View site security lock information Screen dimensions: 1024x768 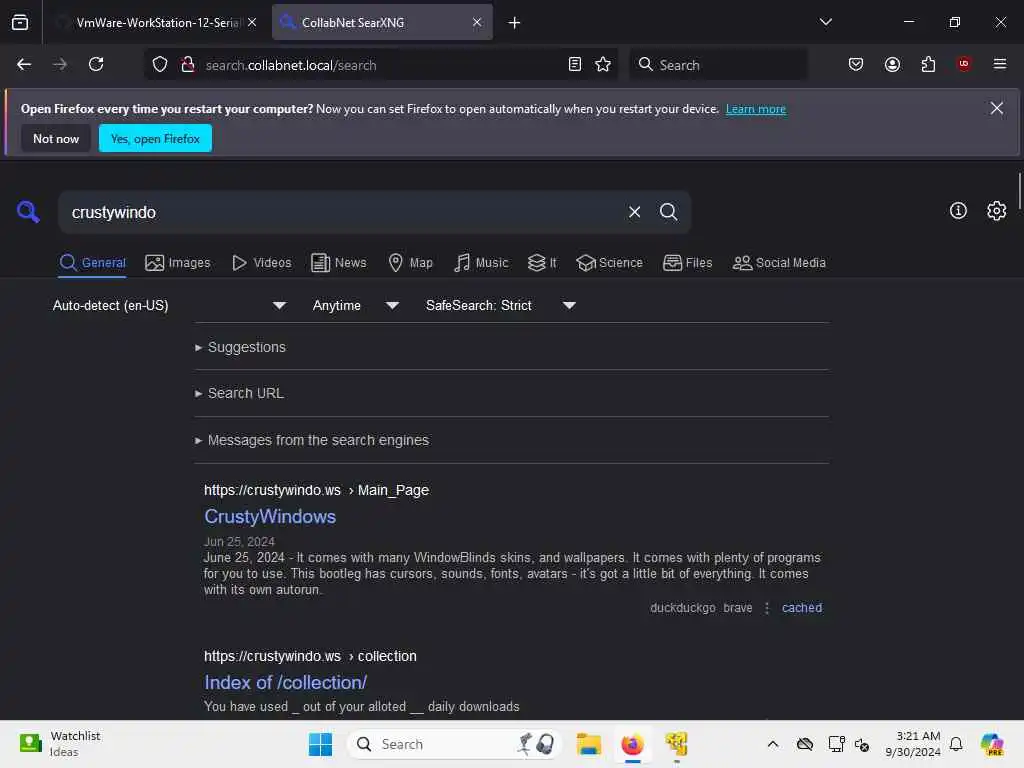pos(188,64)
